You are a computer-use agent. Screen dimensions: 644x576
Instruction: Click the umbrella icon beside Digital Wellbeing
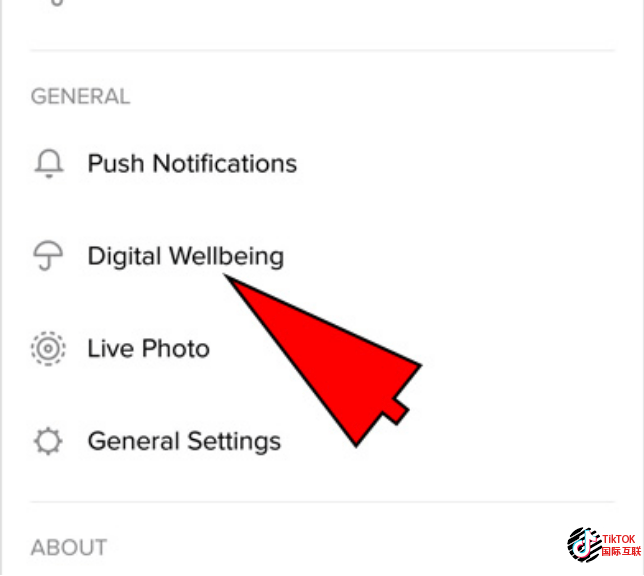(x=48, y=256)
